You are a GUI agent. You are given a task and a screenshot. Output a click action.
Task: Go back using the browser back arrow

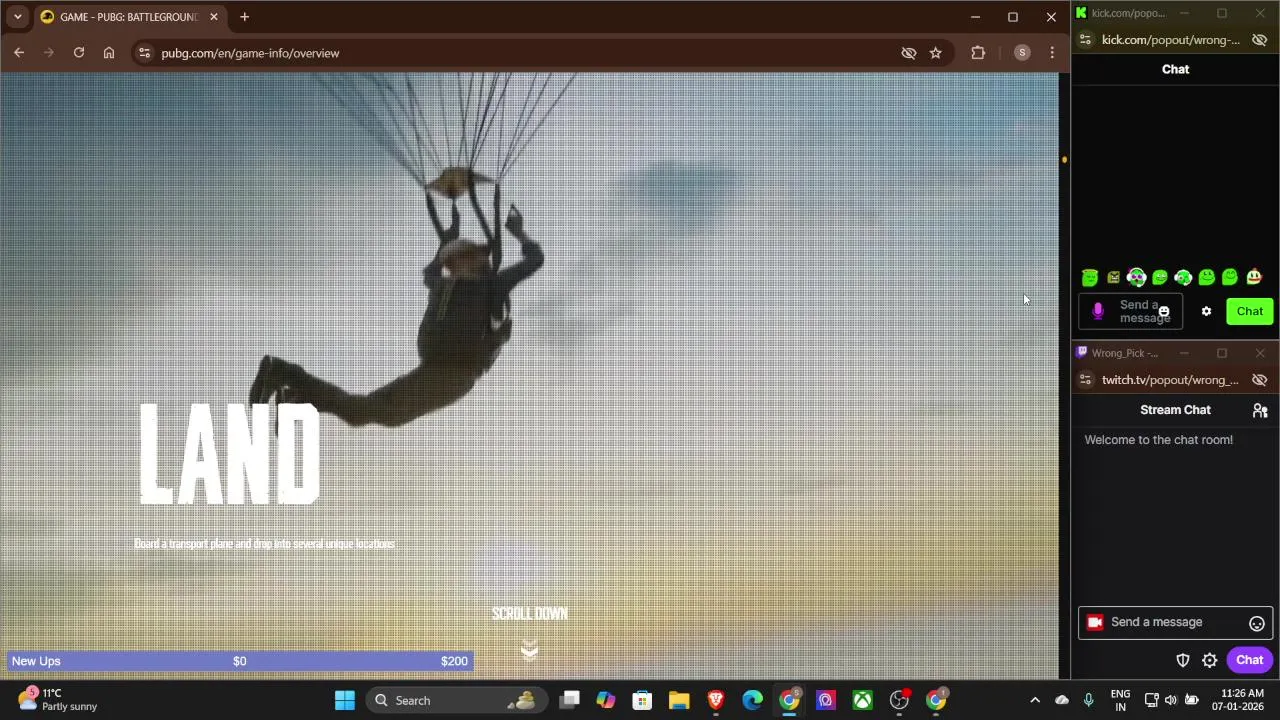pyautogui.click(x=19, y=53)
